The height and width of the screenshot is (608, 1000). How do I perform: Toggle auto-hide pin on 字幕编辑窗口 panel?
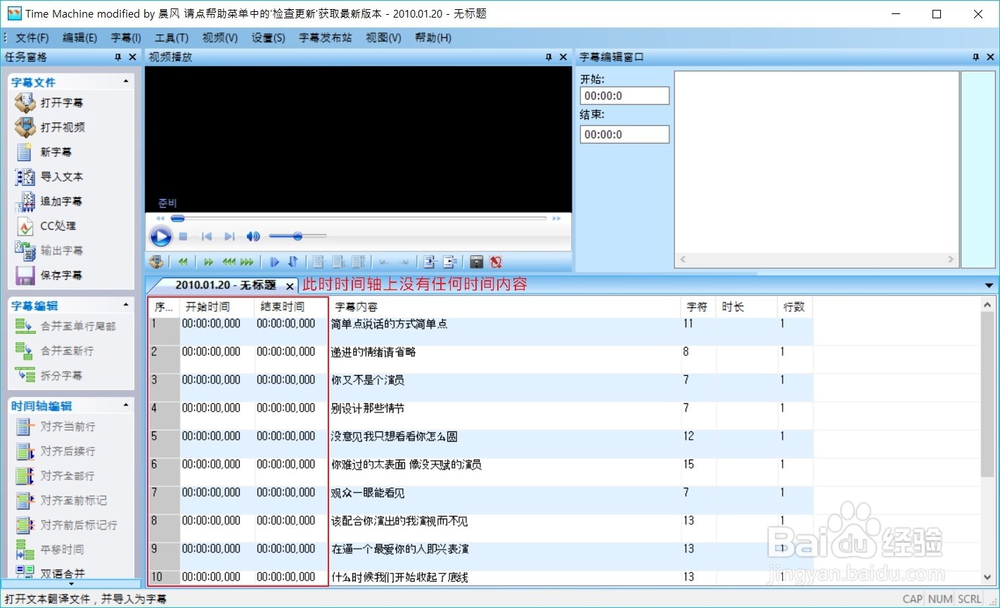pos(975,57)
